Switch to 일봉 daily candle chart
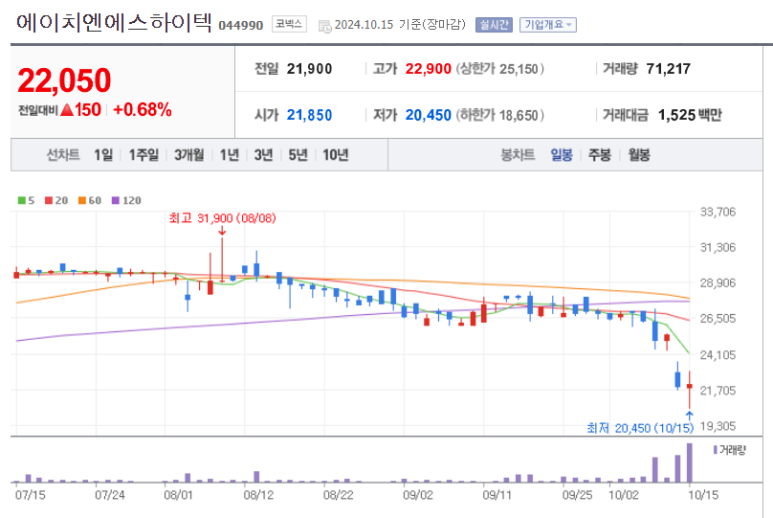773x518 pixels. [x=562, y=155]
